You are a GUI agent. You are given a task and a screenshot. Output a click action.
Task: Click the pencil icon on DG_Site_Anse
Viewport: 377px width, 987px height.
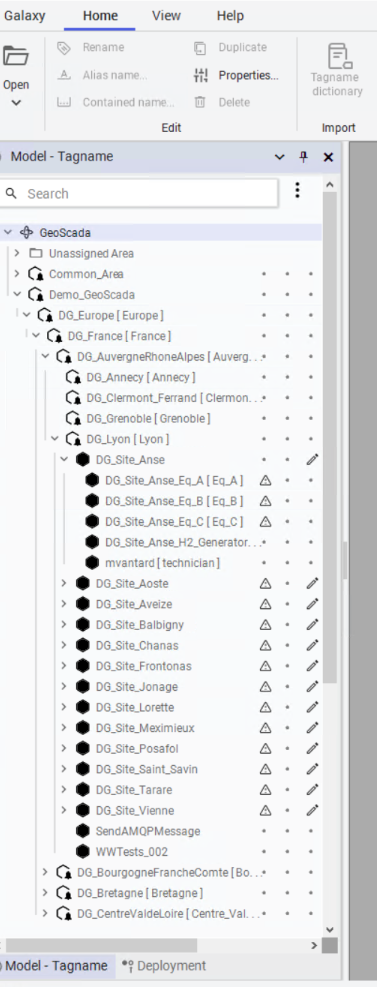[312, 460]
